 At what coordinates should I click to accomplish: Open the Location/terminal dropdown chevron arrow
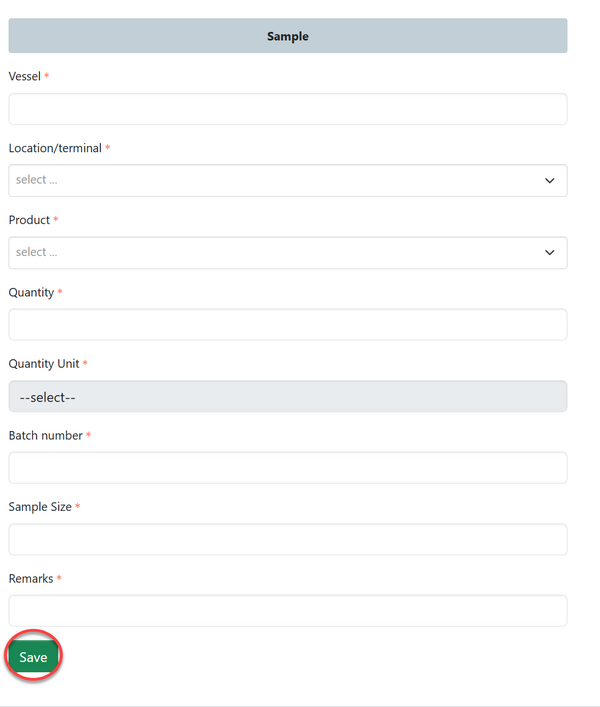pos(549,181)
